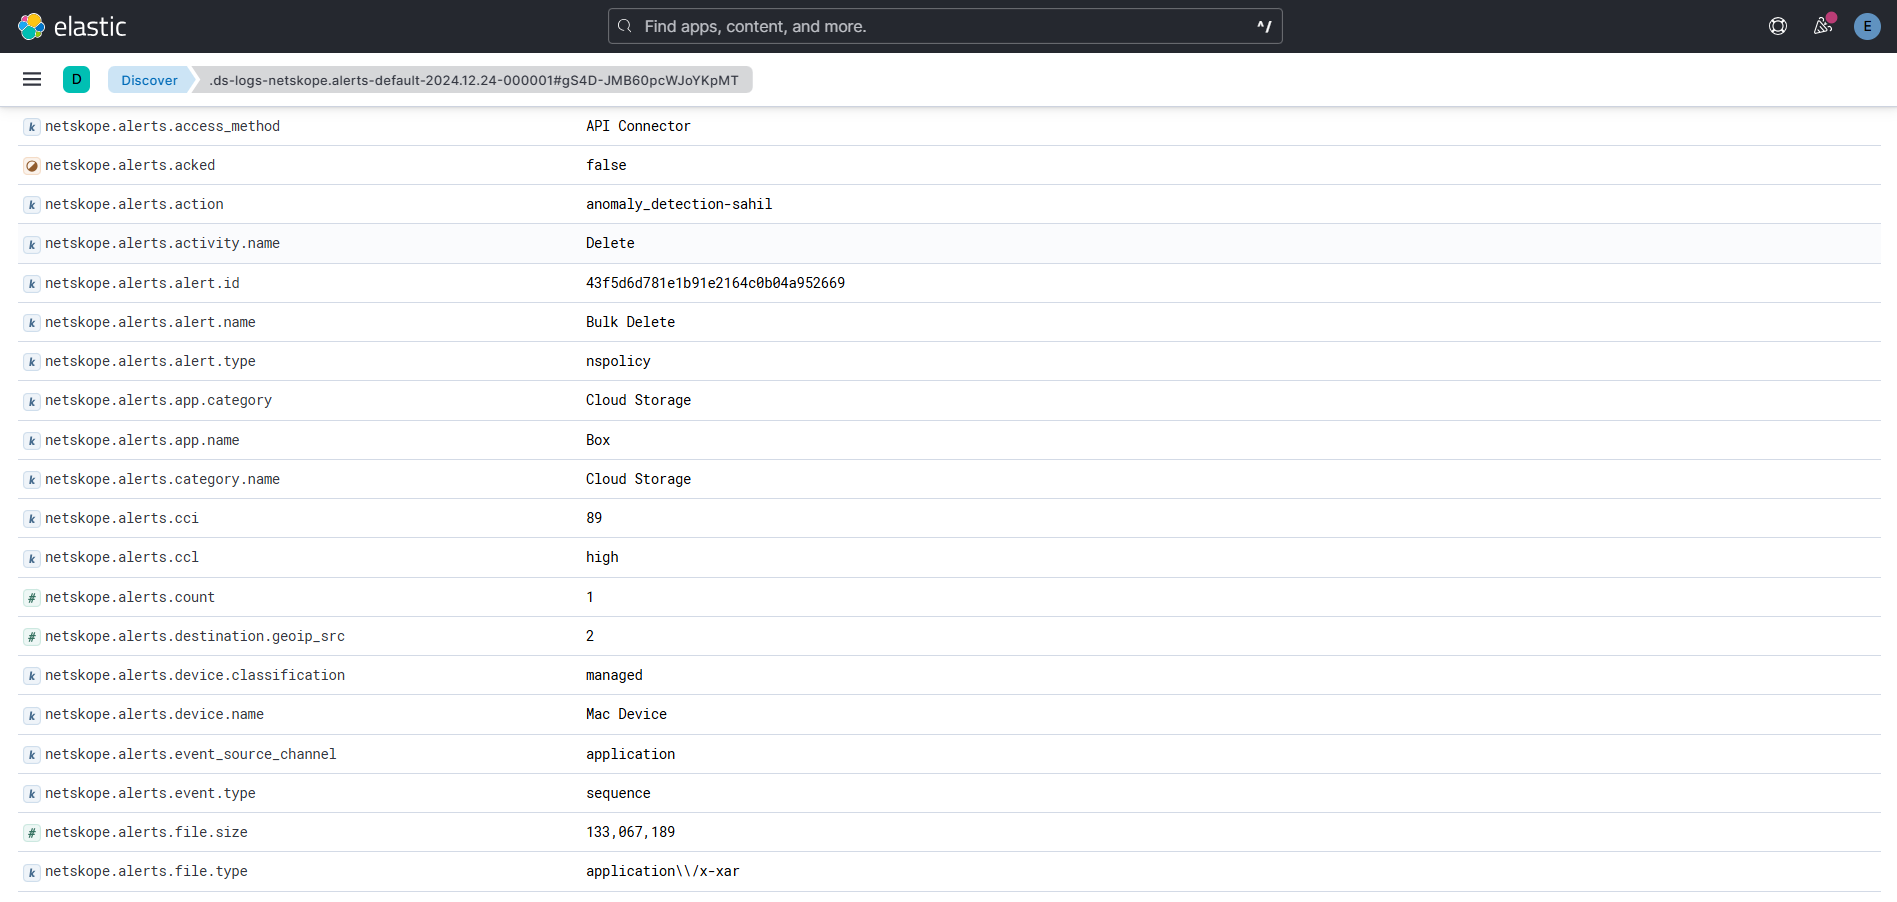Click the value Bulk Delete
The width and height of the screenshot is (1897, 902).
(x=630, y=322)
